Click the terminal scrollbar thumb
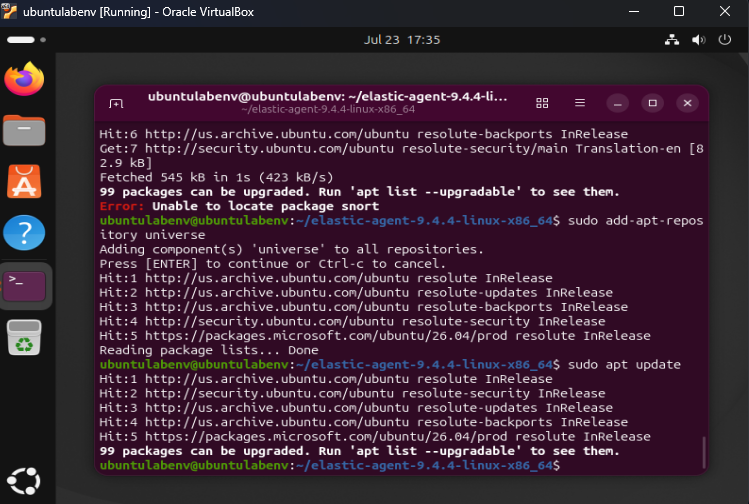Viewport: 749px width, 504px height. click(x=704, y=452)
